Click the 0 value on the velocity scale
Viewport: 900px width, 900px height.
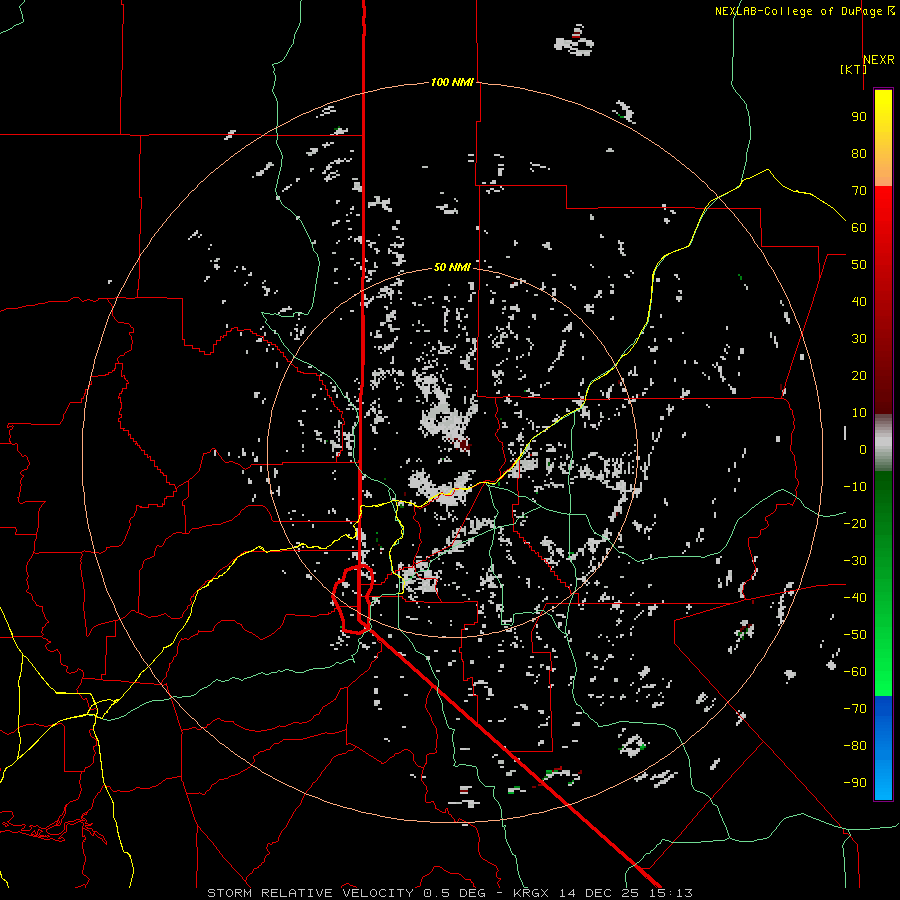click(863, 449)
